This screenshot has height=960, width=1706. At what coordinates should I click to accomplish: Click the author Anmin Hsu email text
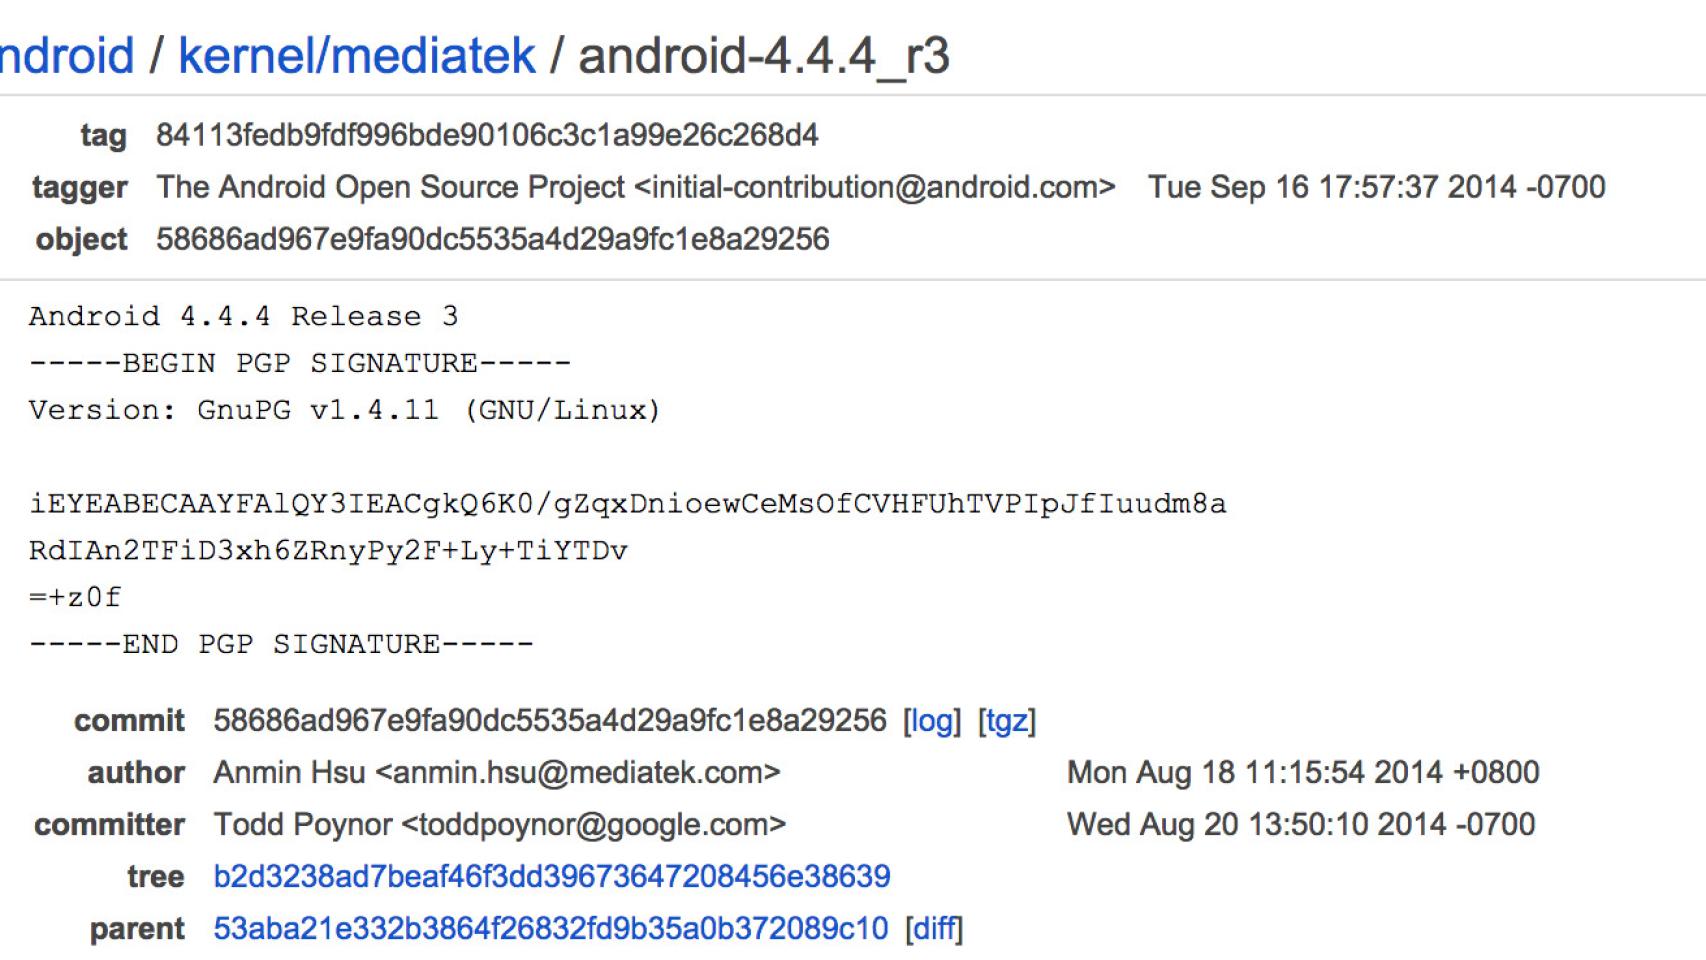577,773
